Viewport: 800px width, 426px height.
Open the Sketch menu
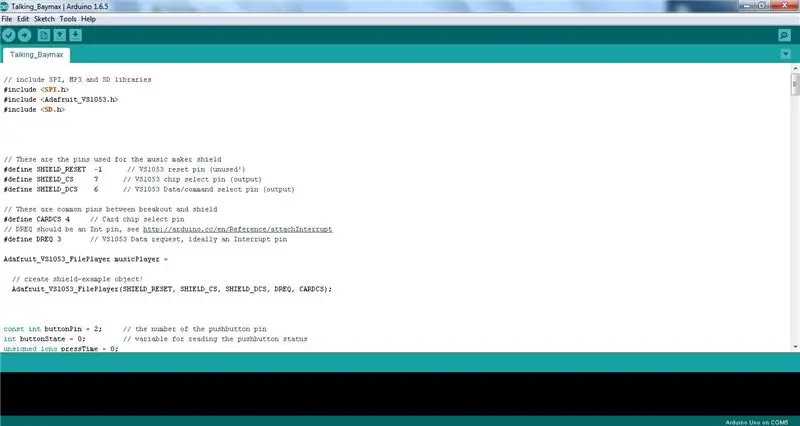tap(44, 19)
